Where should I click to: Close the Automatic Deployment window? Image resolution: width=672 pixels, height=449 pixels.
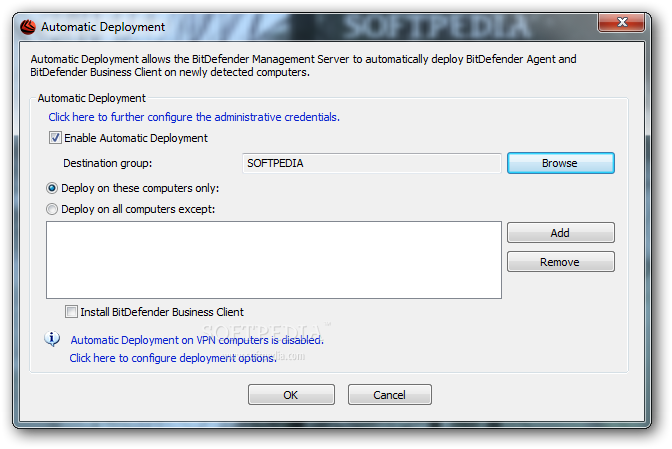pos(621,22)
